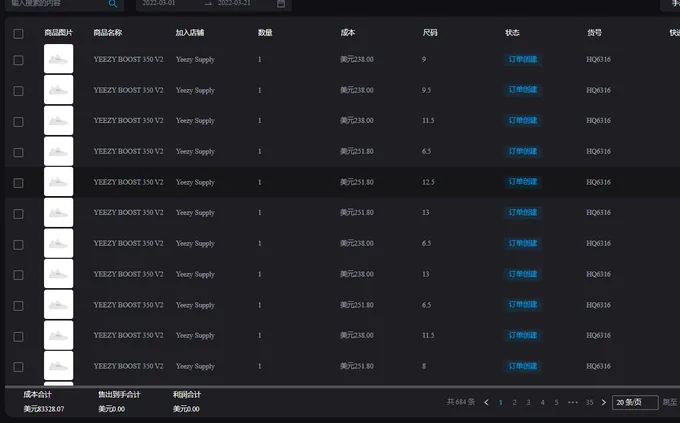This screenshot has width=680, height=423.
Task: Click Yeezy Supply store in size 9.5 row
Action: (195, 90)
